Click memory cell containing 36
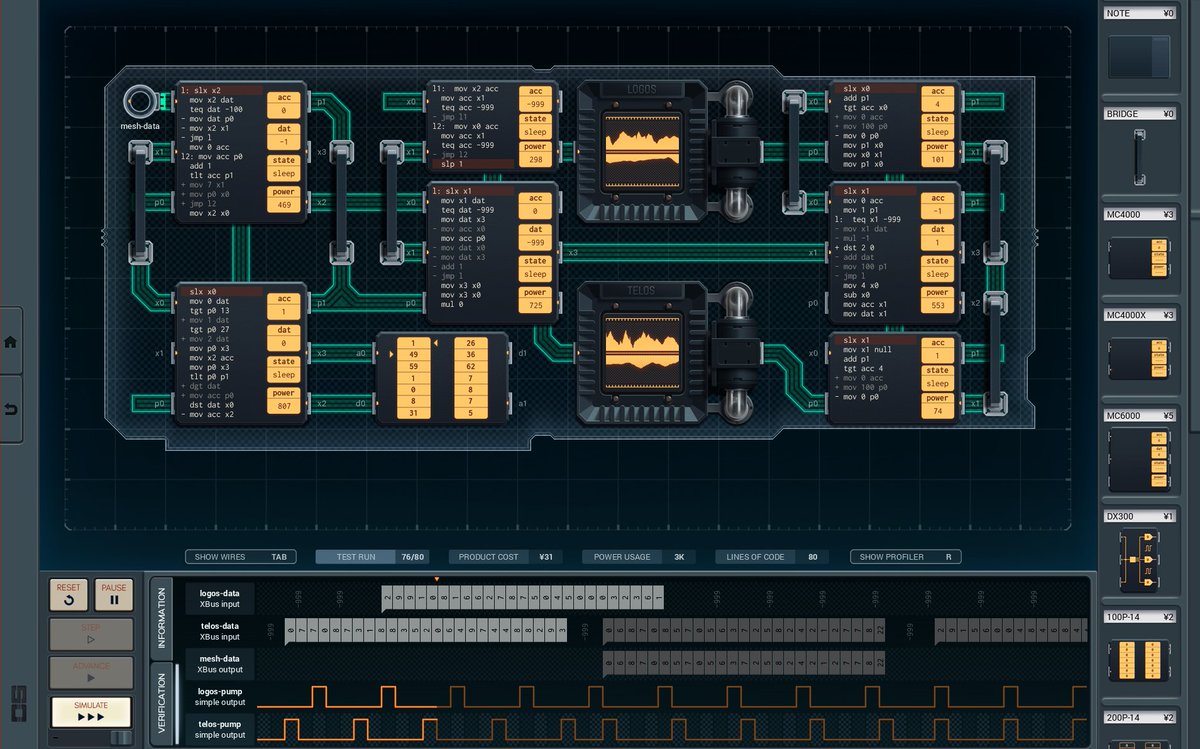Image resolution: width=1200 pixels, height=749 pixels. 470,354
